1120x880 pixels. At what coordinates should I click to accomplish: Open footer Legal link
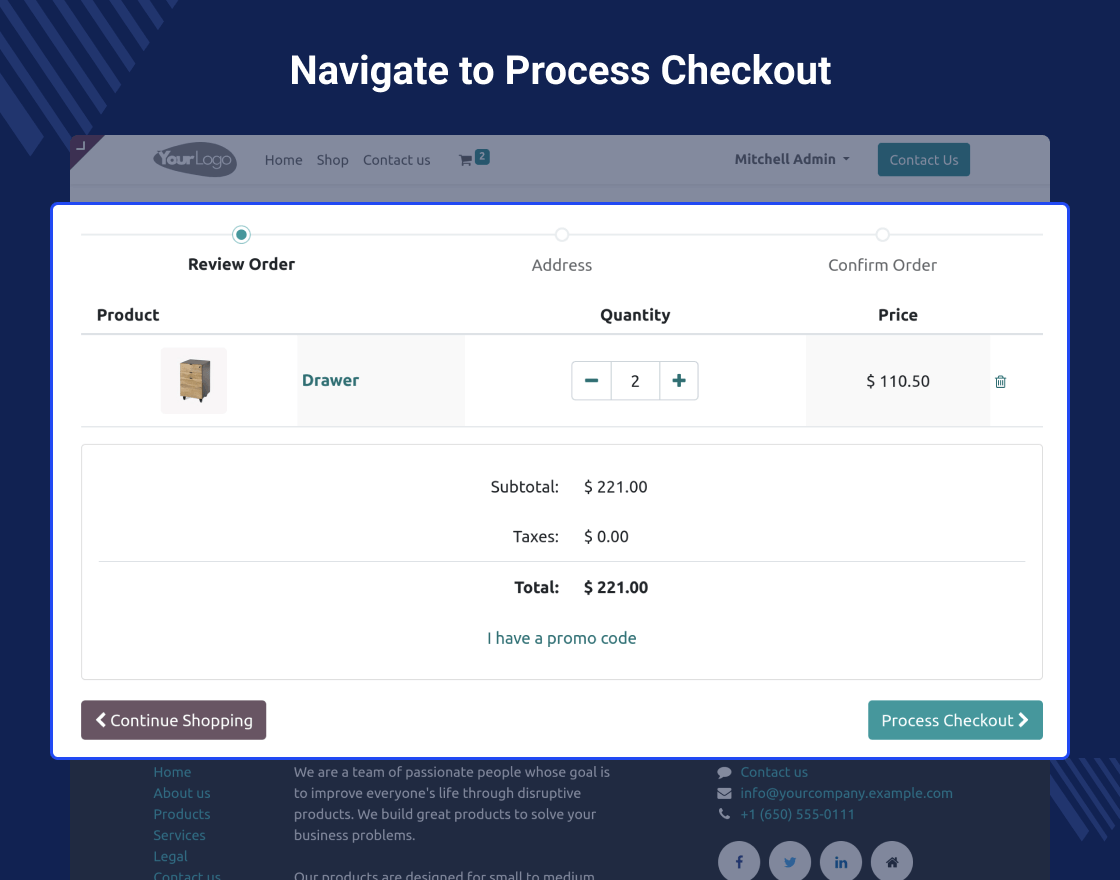pos(170,856)
